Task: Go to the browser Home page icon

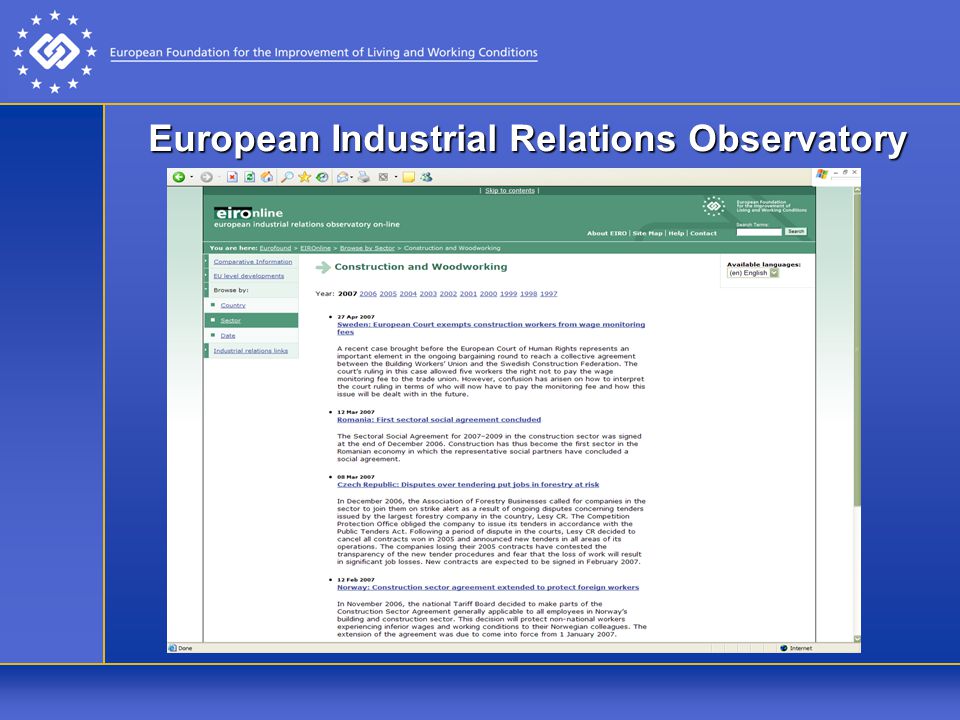Action: click(267, 177)
